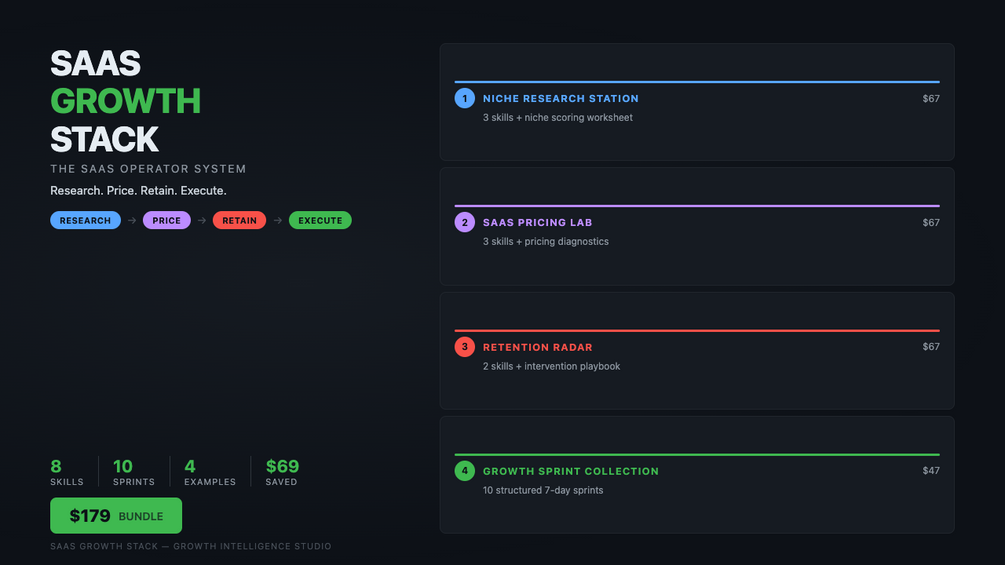Click the arrow between Price and Retain
The image size is (1005, 565).
202,221
